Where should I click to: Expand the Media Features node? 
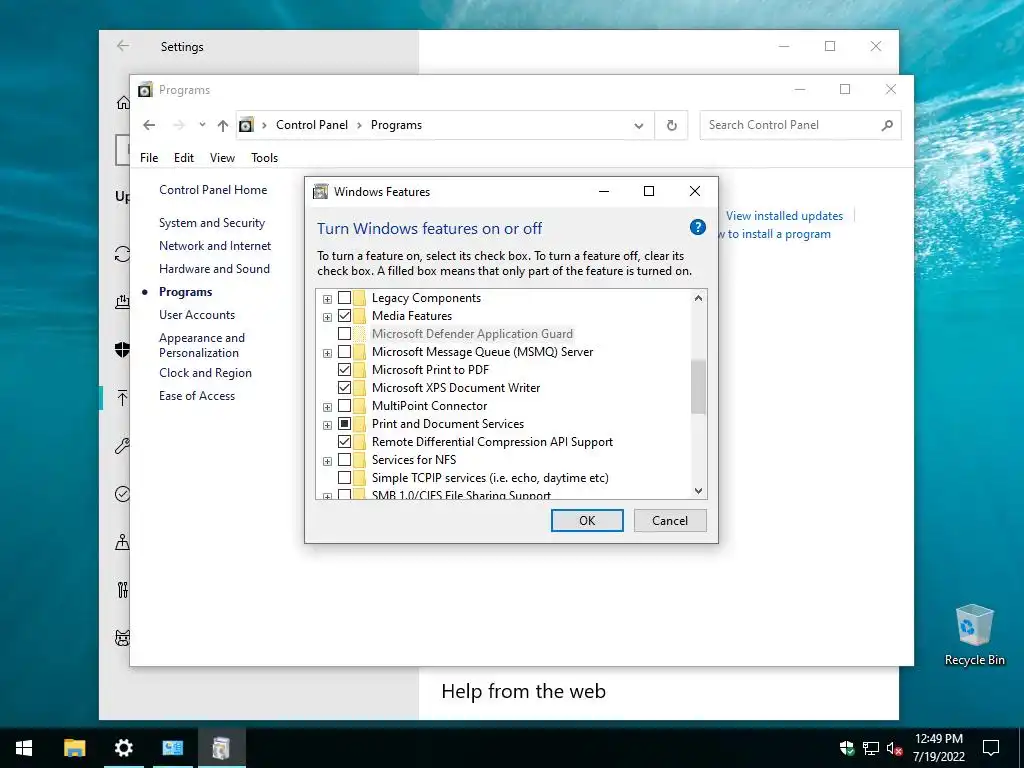[327, 317]
